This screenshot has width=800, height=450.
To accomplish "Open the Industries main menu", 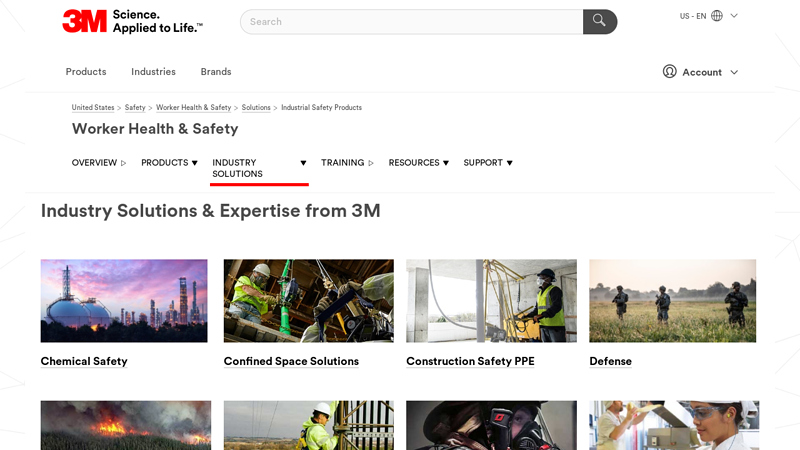I will point(153,72).
